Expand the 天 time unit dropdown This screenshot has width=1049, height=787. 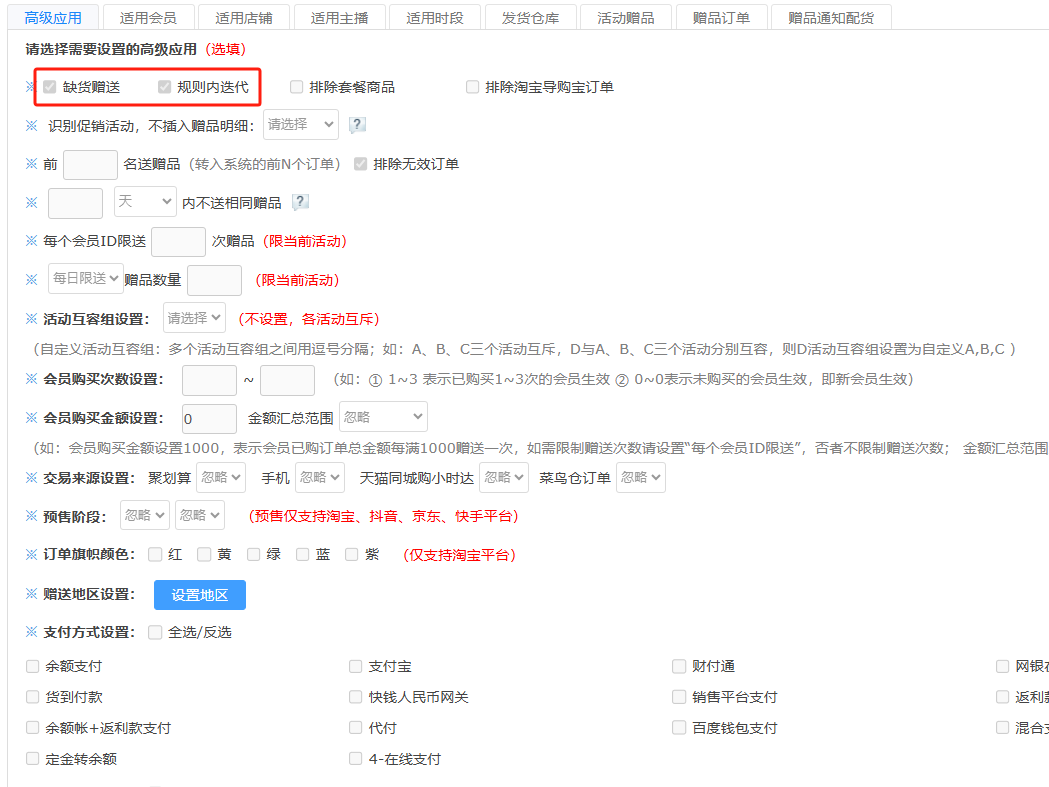pyautogui.click(x=145, y=202)
